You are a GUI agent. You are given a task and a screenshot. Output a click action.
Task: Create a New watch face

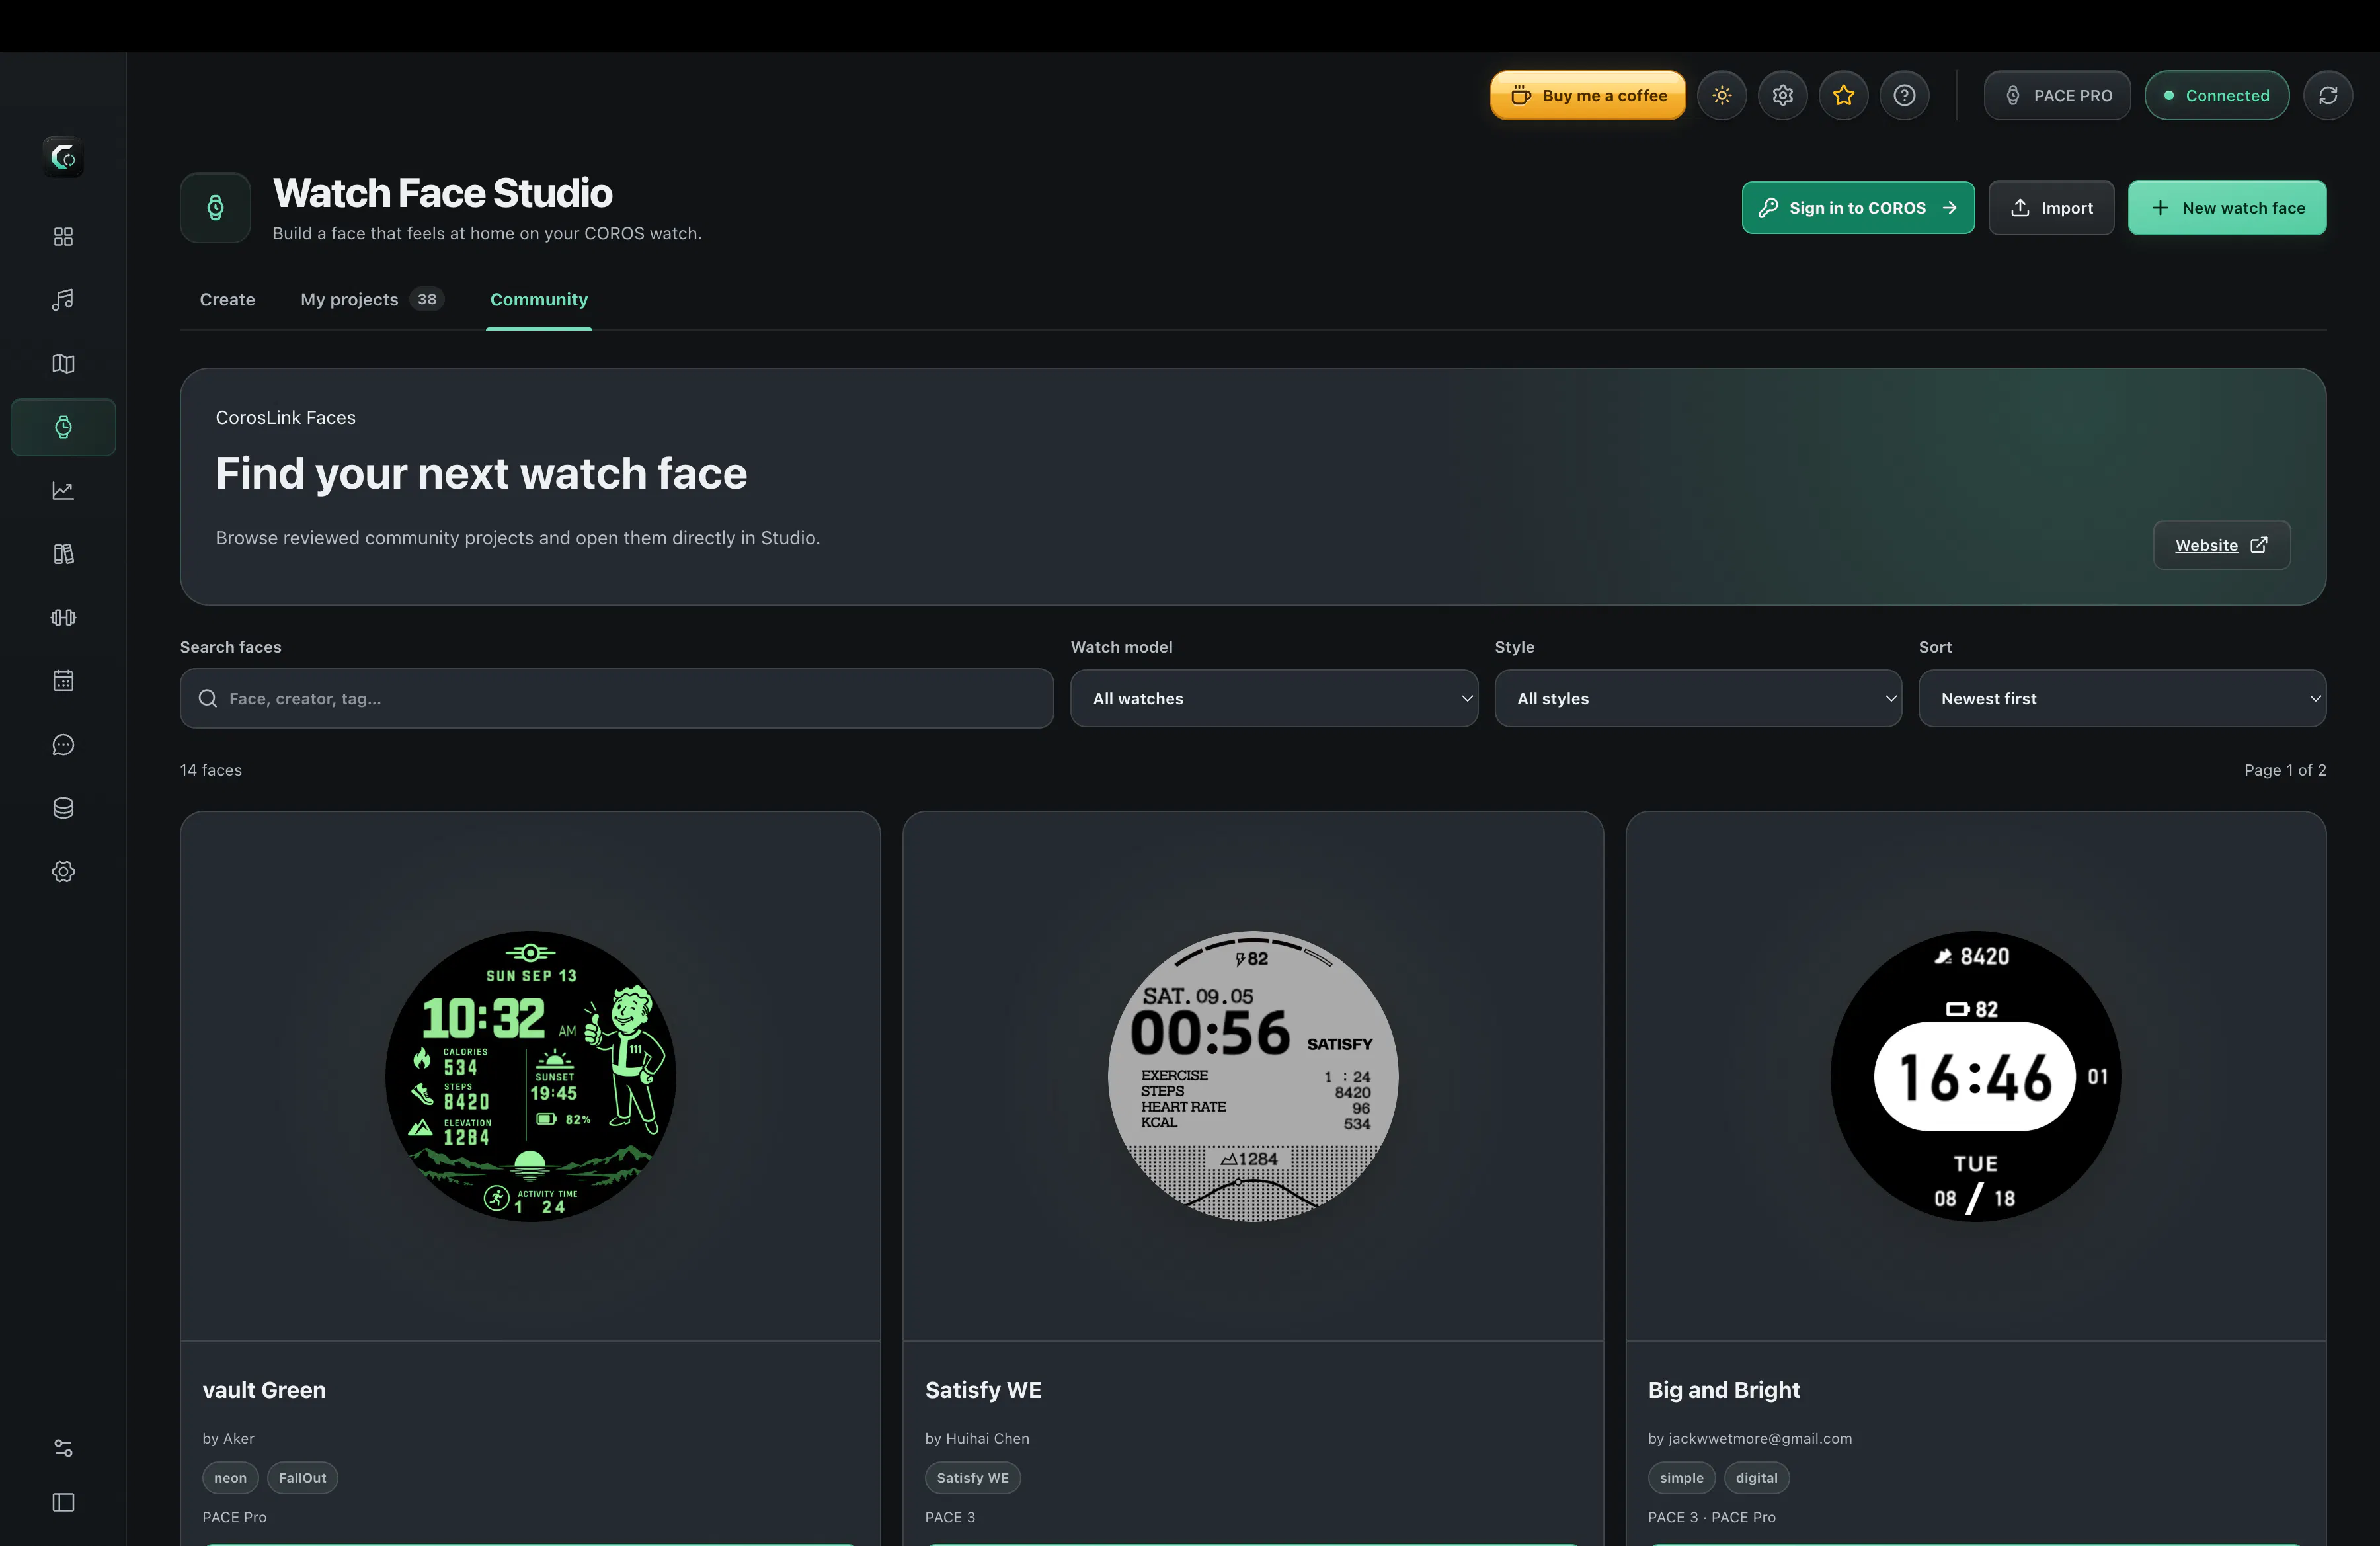[2227, 208]
